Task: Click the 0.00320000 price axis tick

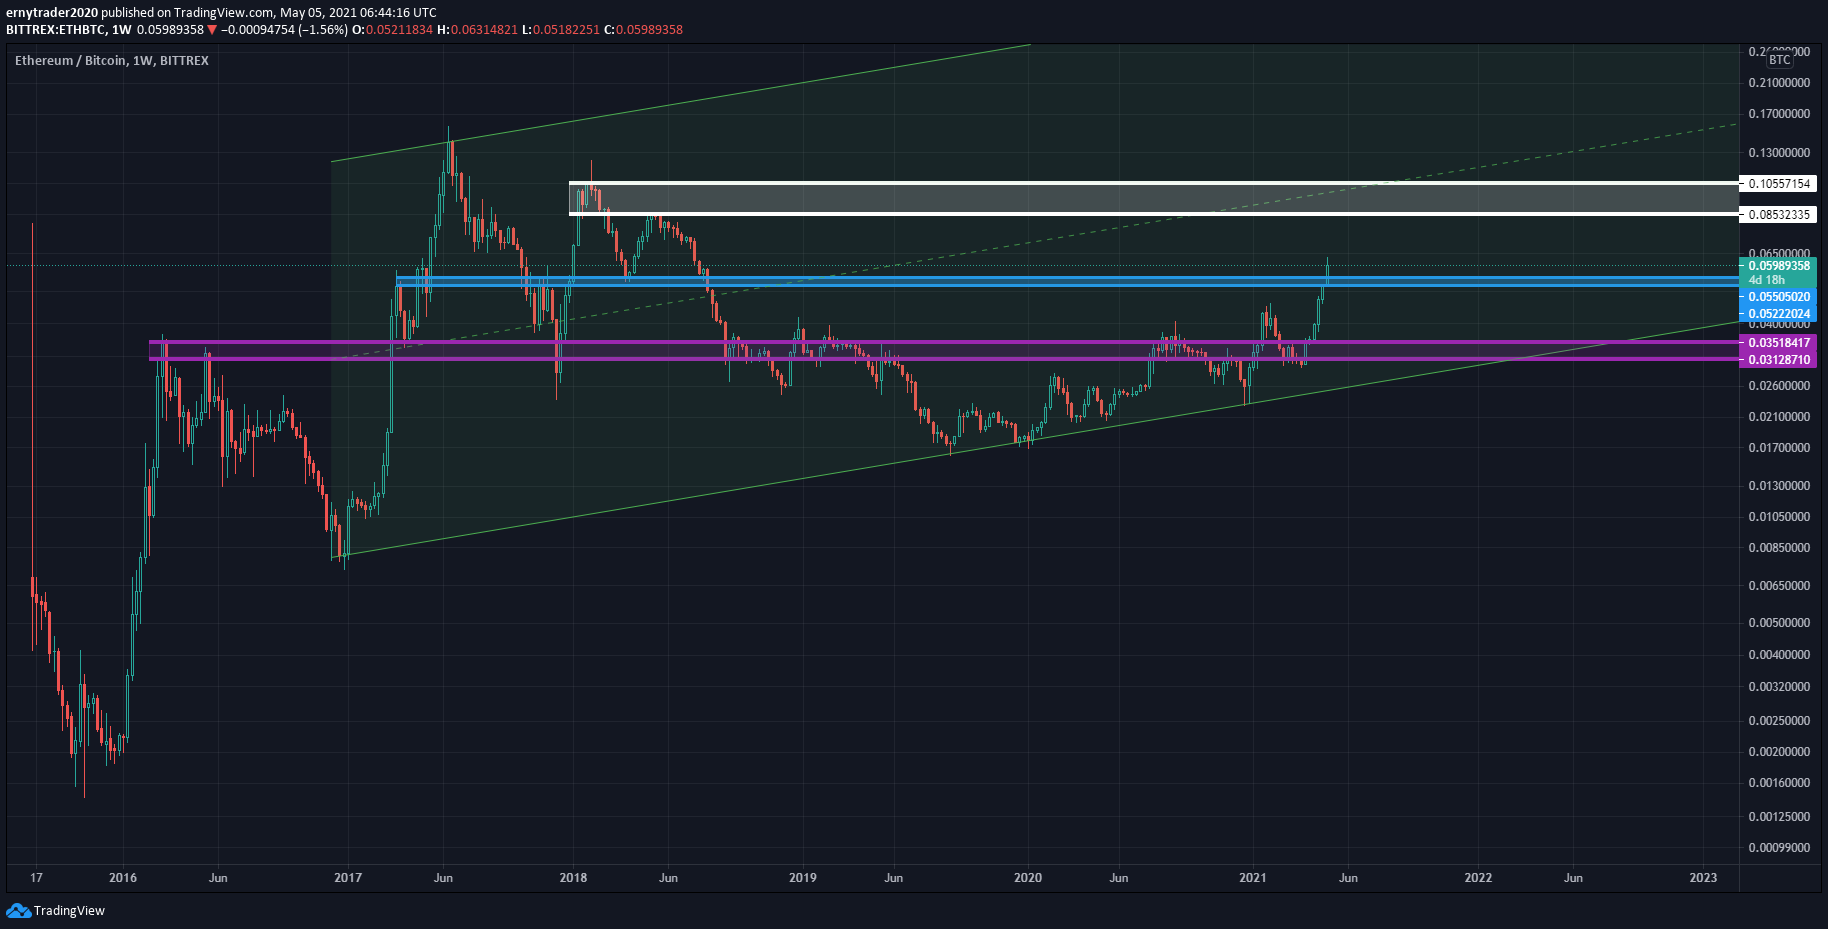Action: 1779,687
